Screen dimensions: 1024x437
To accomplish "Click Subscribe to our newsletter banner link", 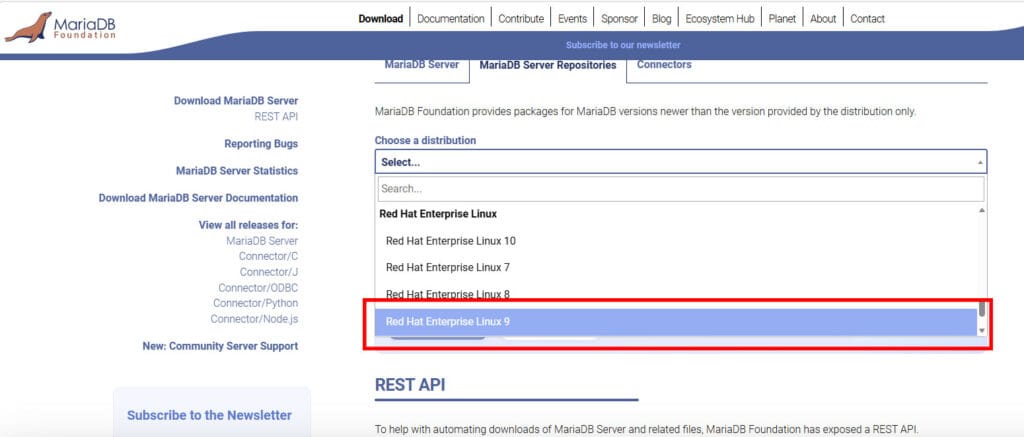I will pos(623,45).
